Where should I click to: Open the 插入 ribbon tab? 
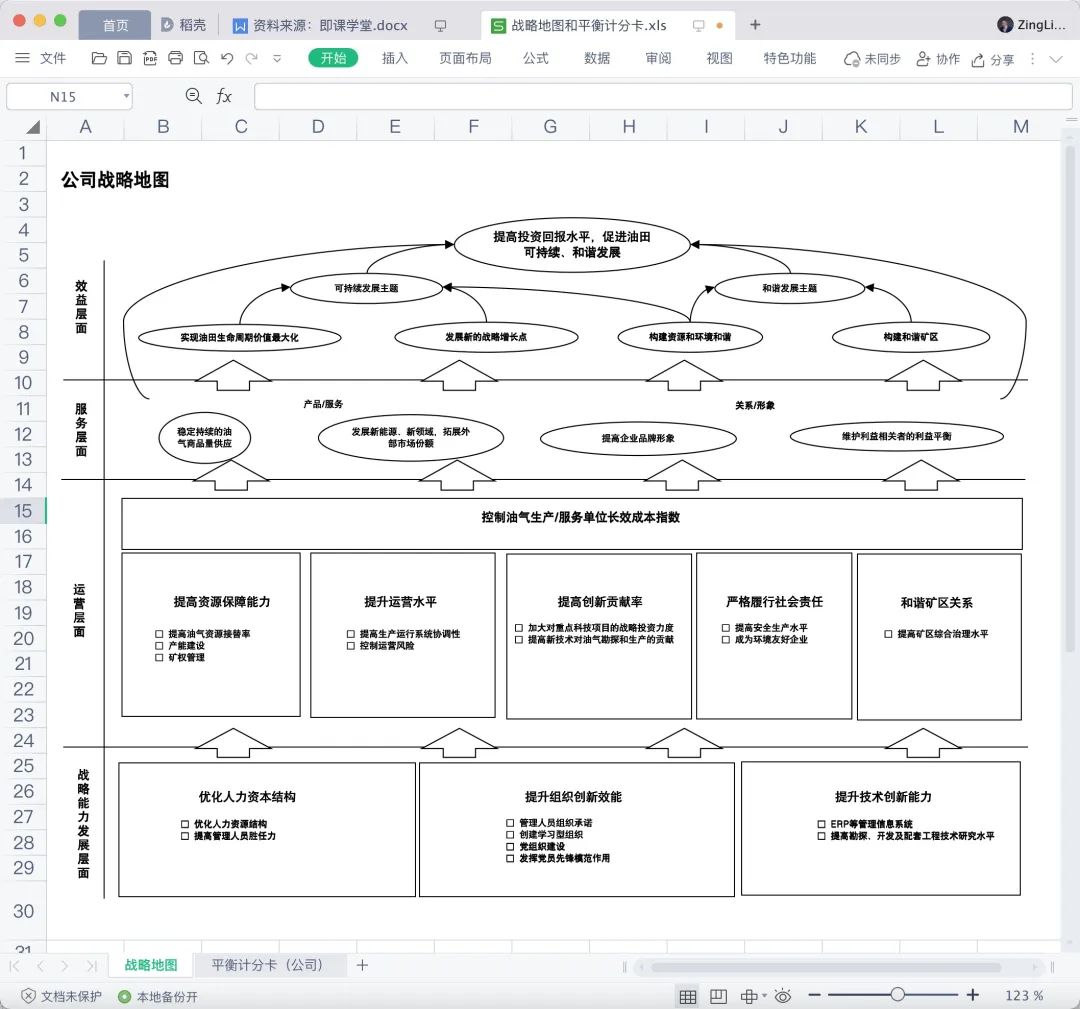395,58
